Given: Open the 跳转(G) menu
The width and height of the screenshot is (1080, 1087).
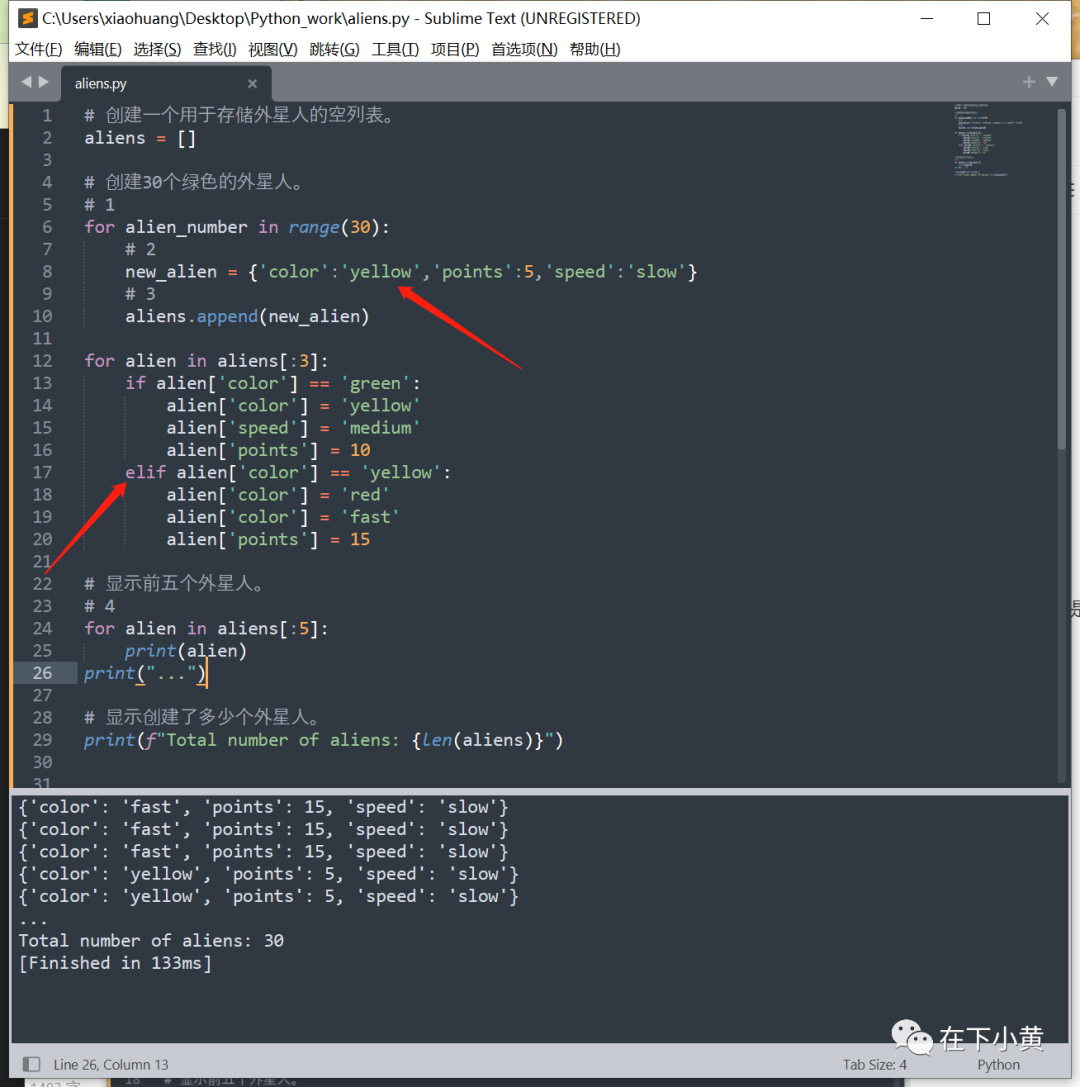Looking at the screenshot, I should (x=334, y=49).
